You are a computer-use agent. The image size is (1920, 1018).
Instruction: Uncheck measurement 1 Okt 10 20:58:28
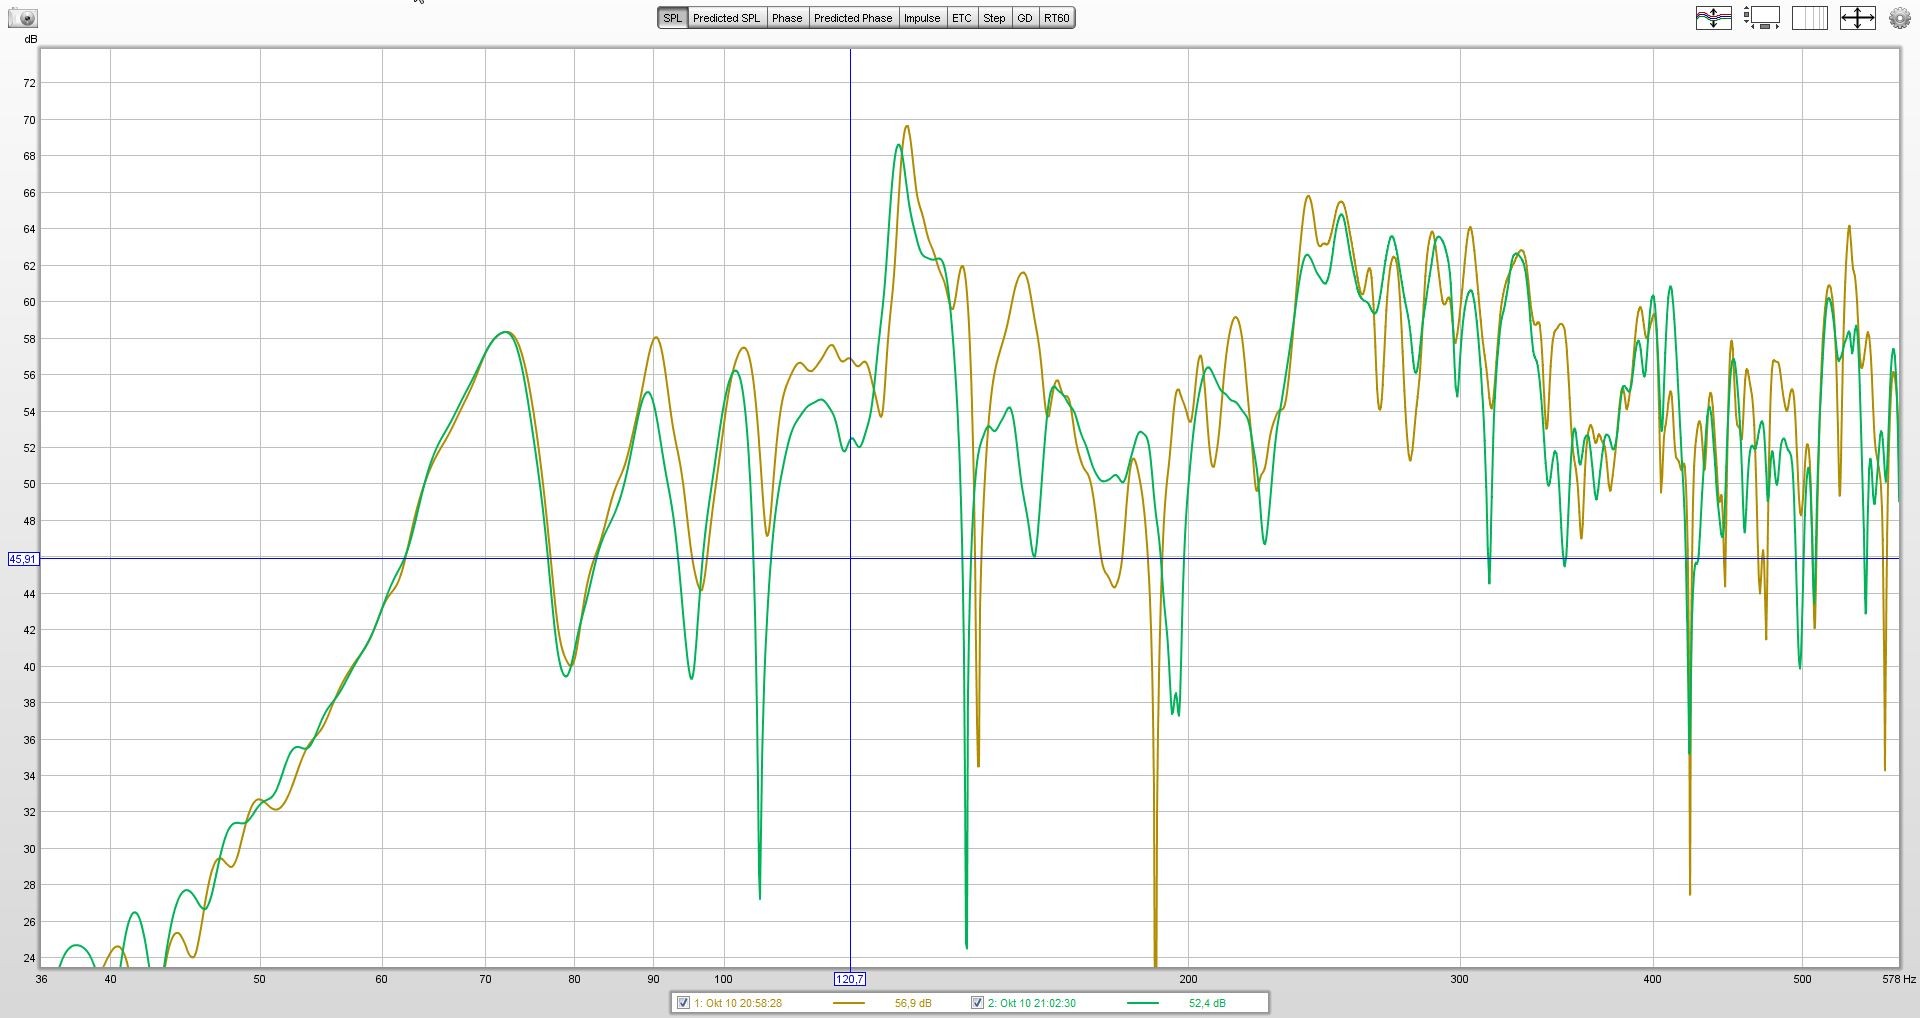tap(684, 1003)
